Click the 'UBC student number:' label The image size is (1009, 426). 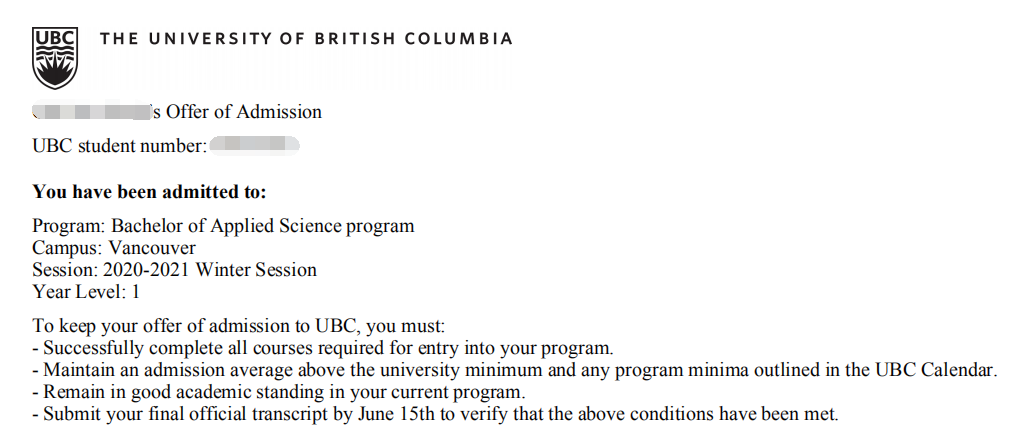[x=120, y=146]
